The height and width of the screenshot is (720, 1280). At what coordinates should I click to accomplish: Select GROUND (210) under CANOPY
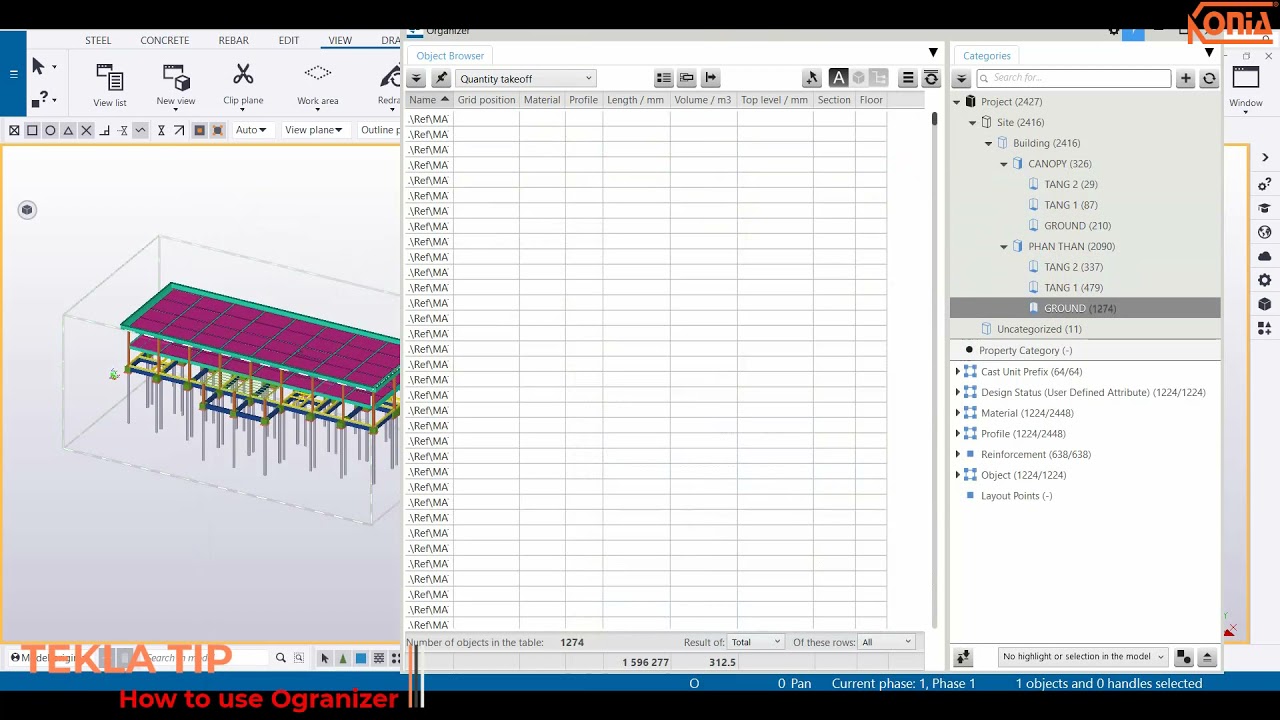click(1077, 226)
